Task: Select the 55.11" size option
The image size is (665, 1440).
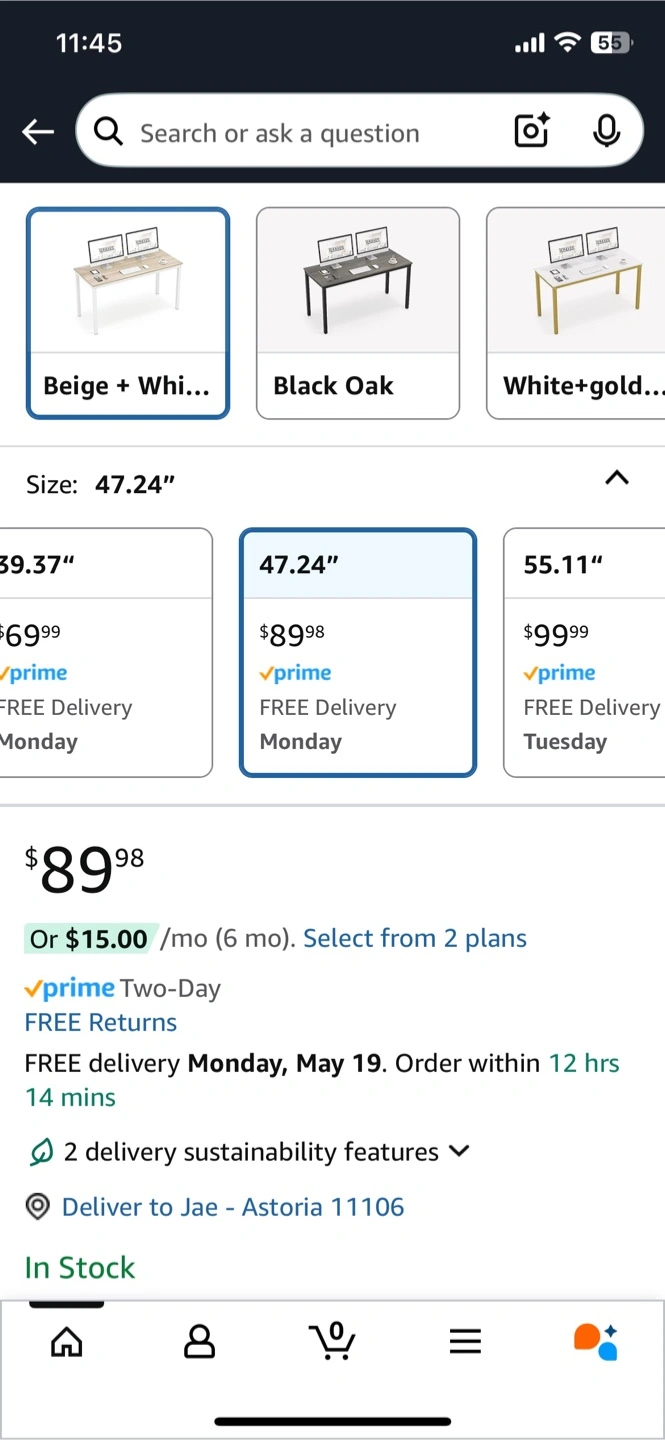Action: pyautogui.click(x=585, y=653)
